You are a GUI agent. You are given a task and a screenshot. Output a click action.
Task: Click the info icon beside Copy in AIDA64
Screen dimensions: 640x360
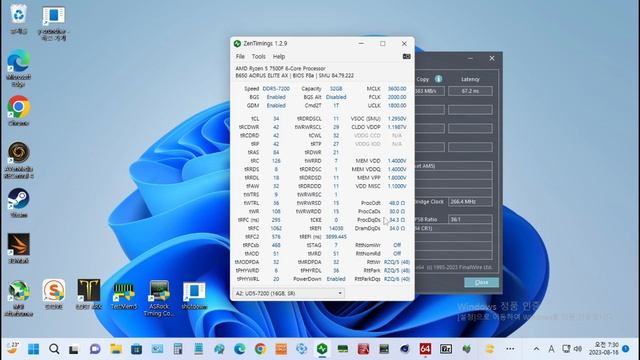[x=438, y=79]
